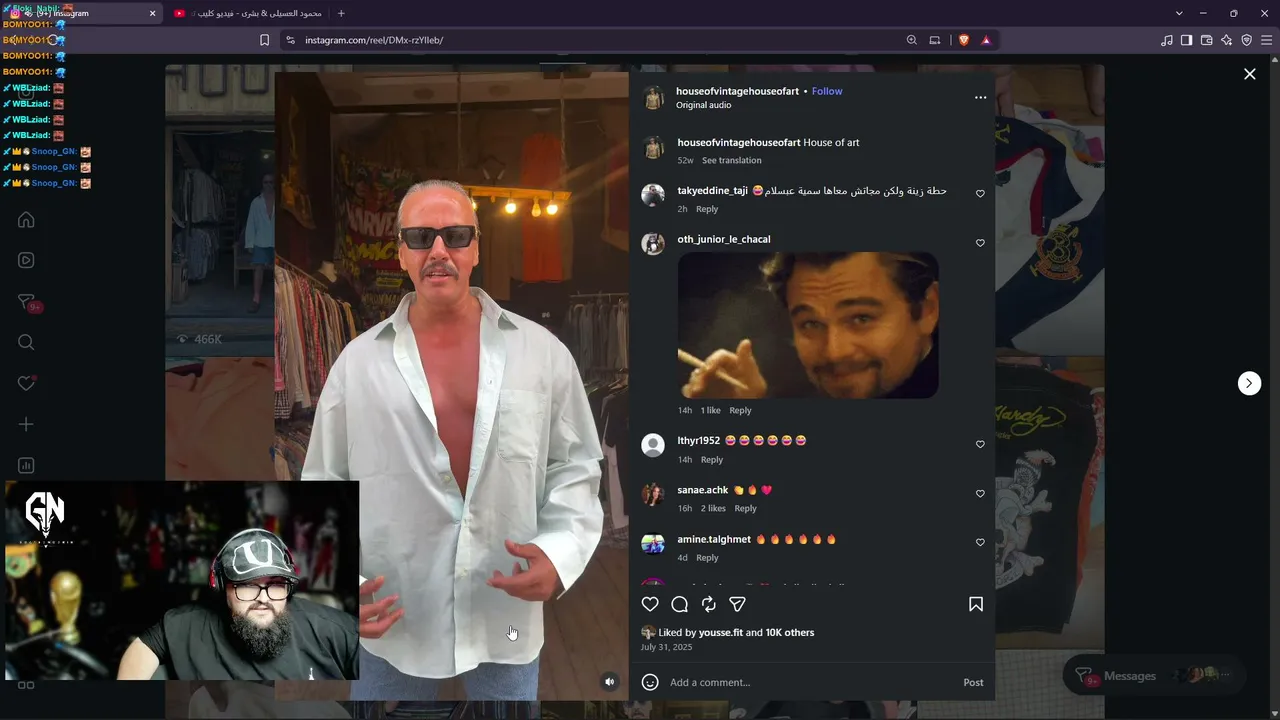Viewport: 1280px width, 720px height.
Task: Share the reel with the paper plane icon
Action: click(737, 604)
